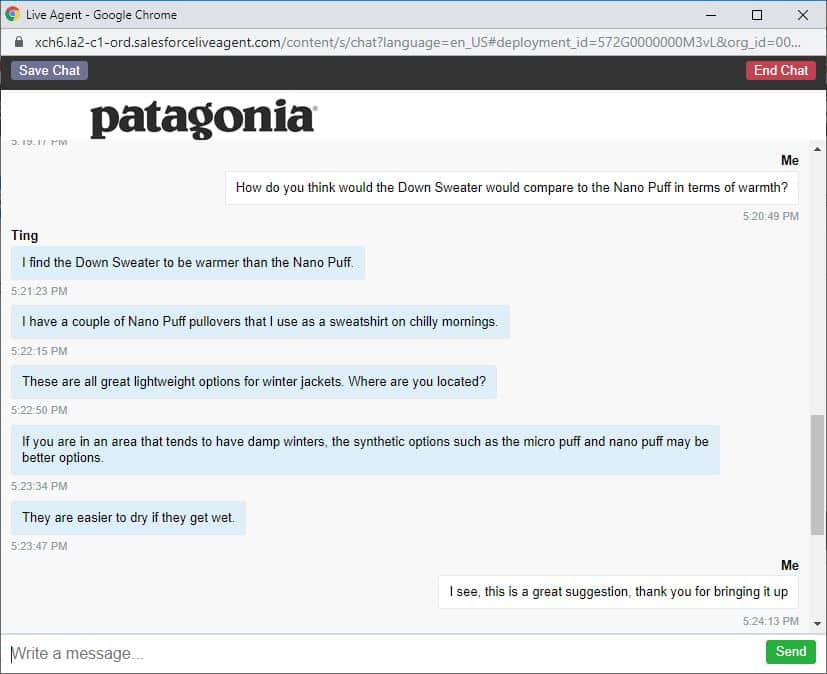Select message 'I find the Down Sweater to be warmer'
The image size is (827, 674).
tap(188, 263)
